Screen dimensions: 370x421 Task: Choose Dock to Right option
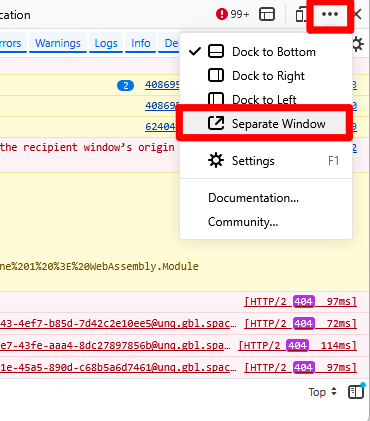coord(266,76)
